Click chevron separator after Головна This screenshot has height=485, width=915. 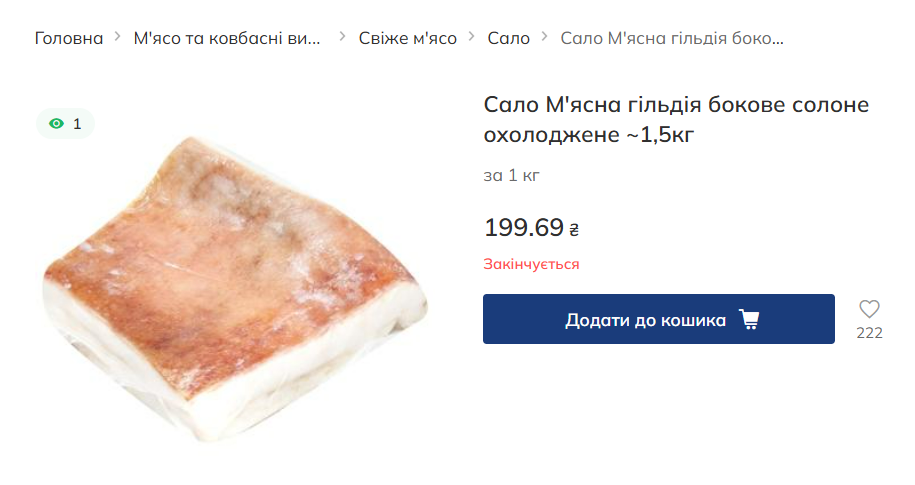tap(118, 38)
